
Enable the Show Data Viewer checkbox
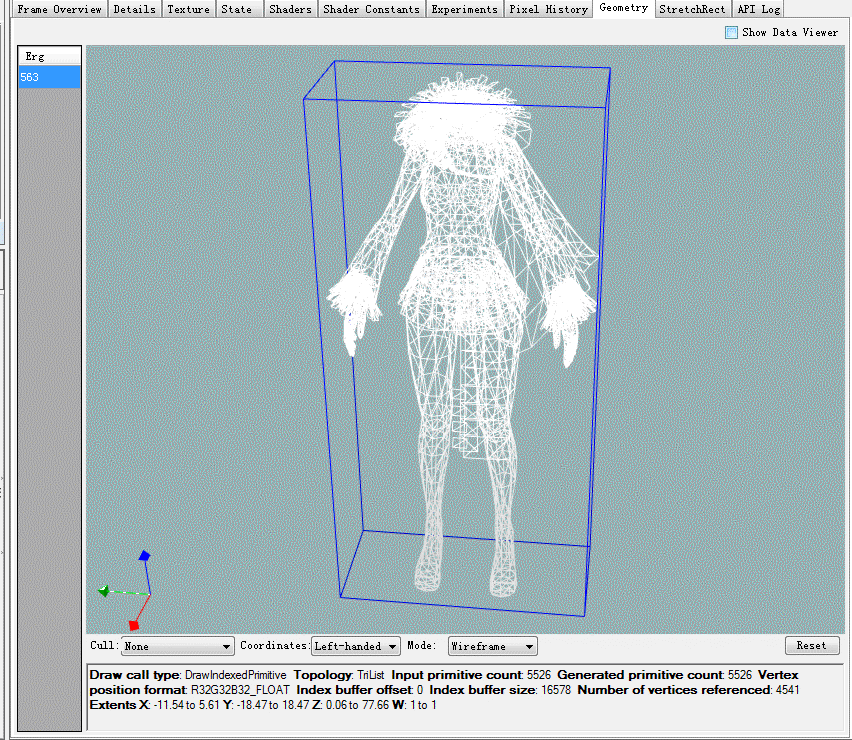click(x=731, y=33)
